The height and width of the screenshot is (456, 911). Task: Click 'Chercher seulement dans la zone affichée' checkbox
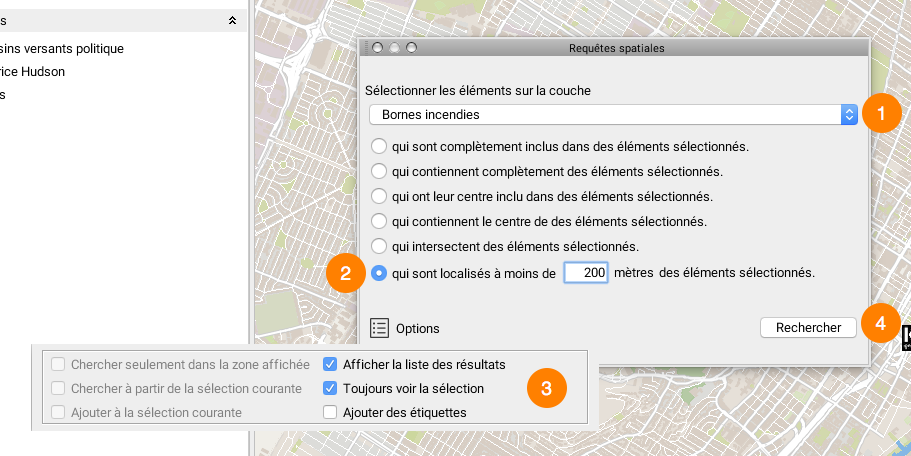[59, 365]
